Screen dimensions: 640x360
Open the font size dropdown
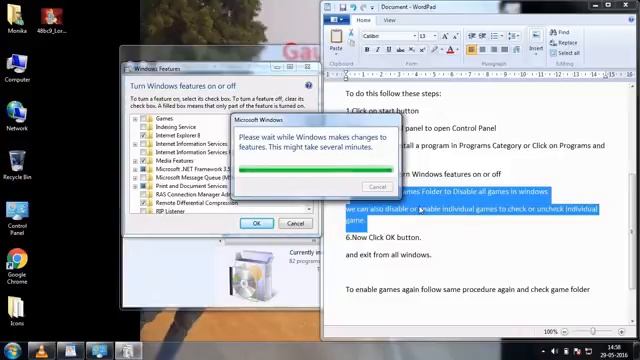point(435,36)
